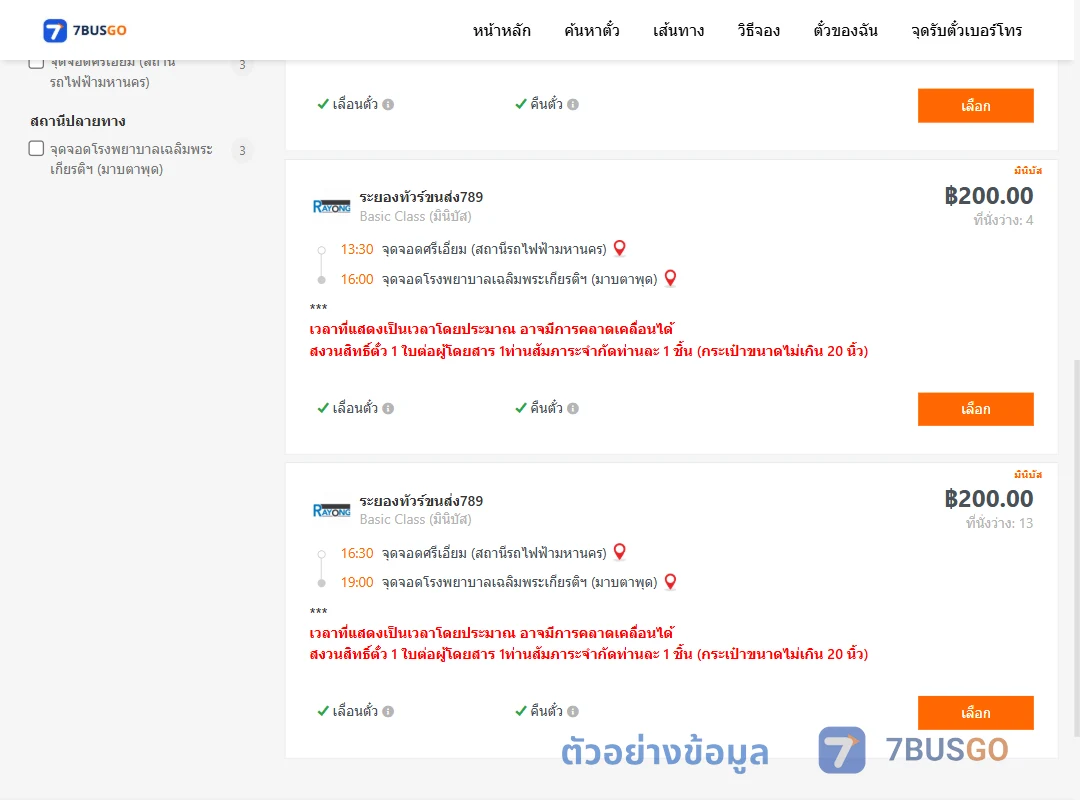1080x800 pixels.
Task: Click the ที่นั่งว่าง: 13 seats text
Action: click(999, 523)
